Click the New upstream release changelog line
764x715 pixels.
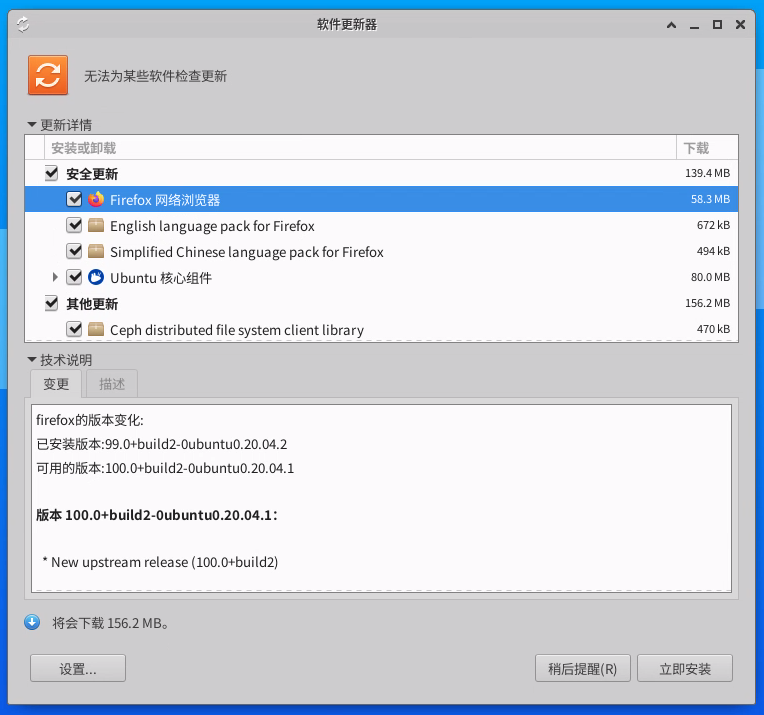click(x=160, y=562)
